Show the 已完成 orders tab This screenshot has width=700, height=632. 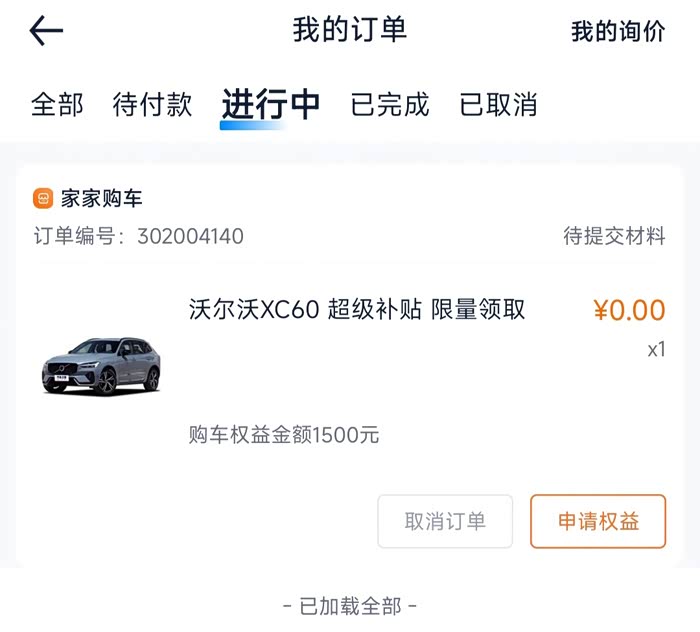389,104
